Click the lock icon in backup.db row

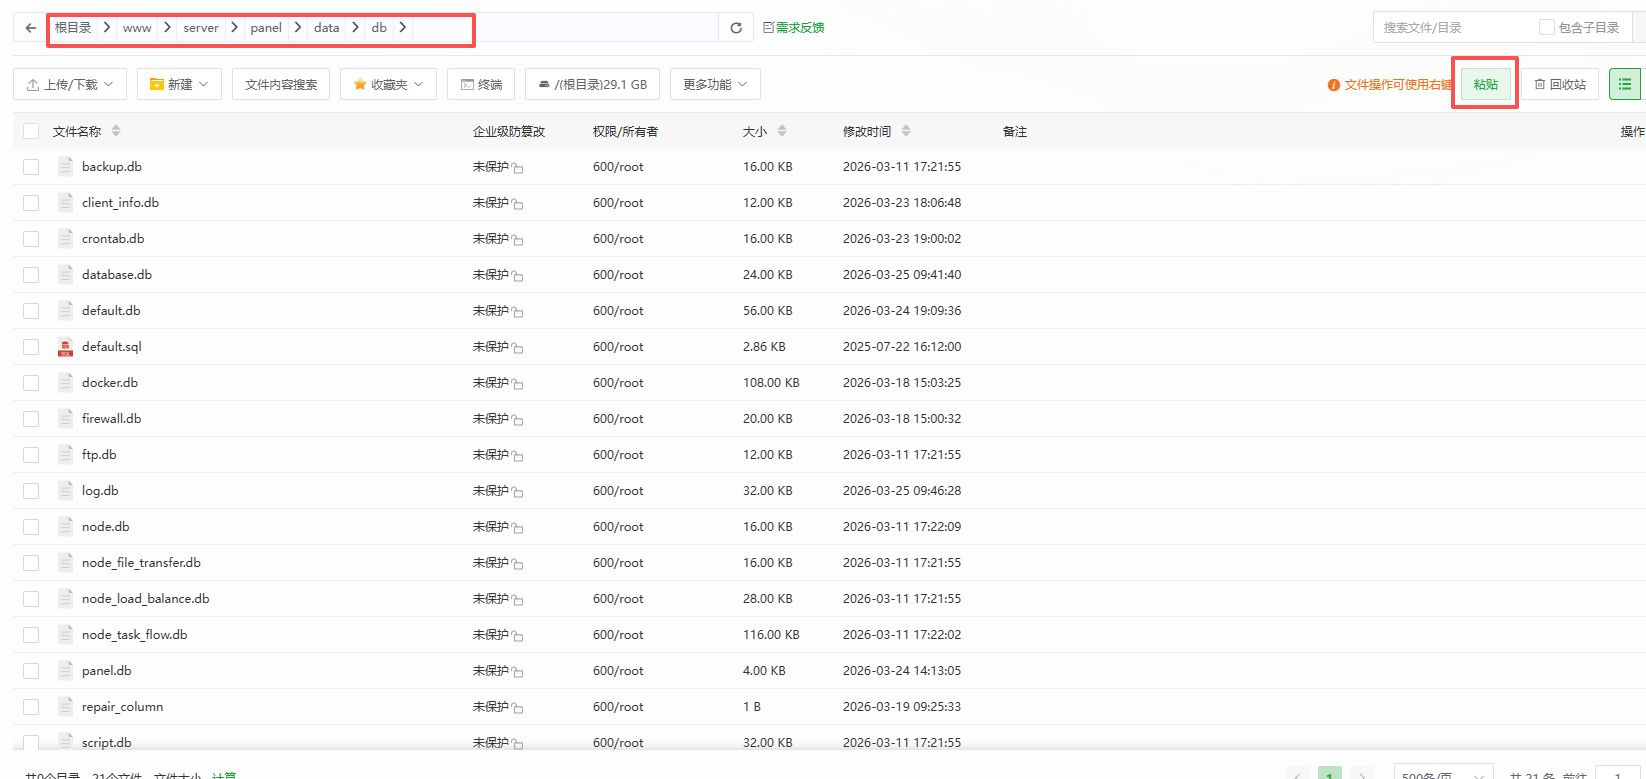pos(518,168)
